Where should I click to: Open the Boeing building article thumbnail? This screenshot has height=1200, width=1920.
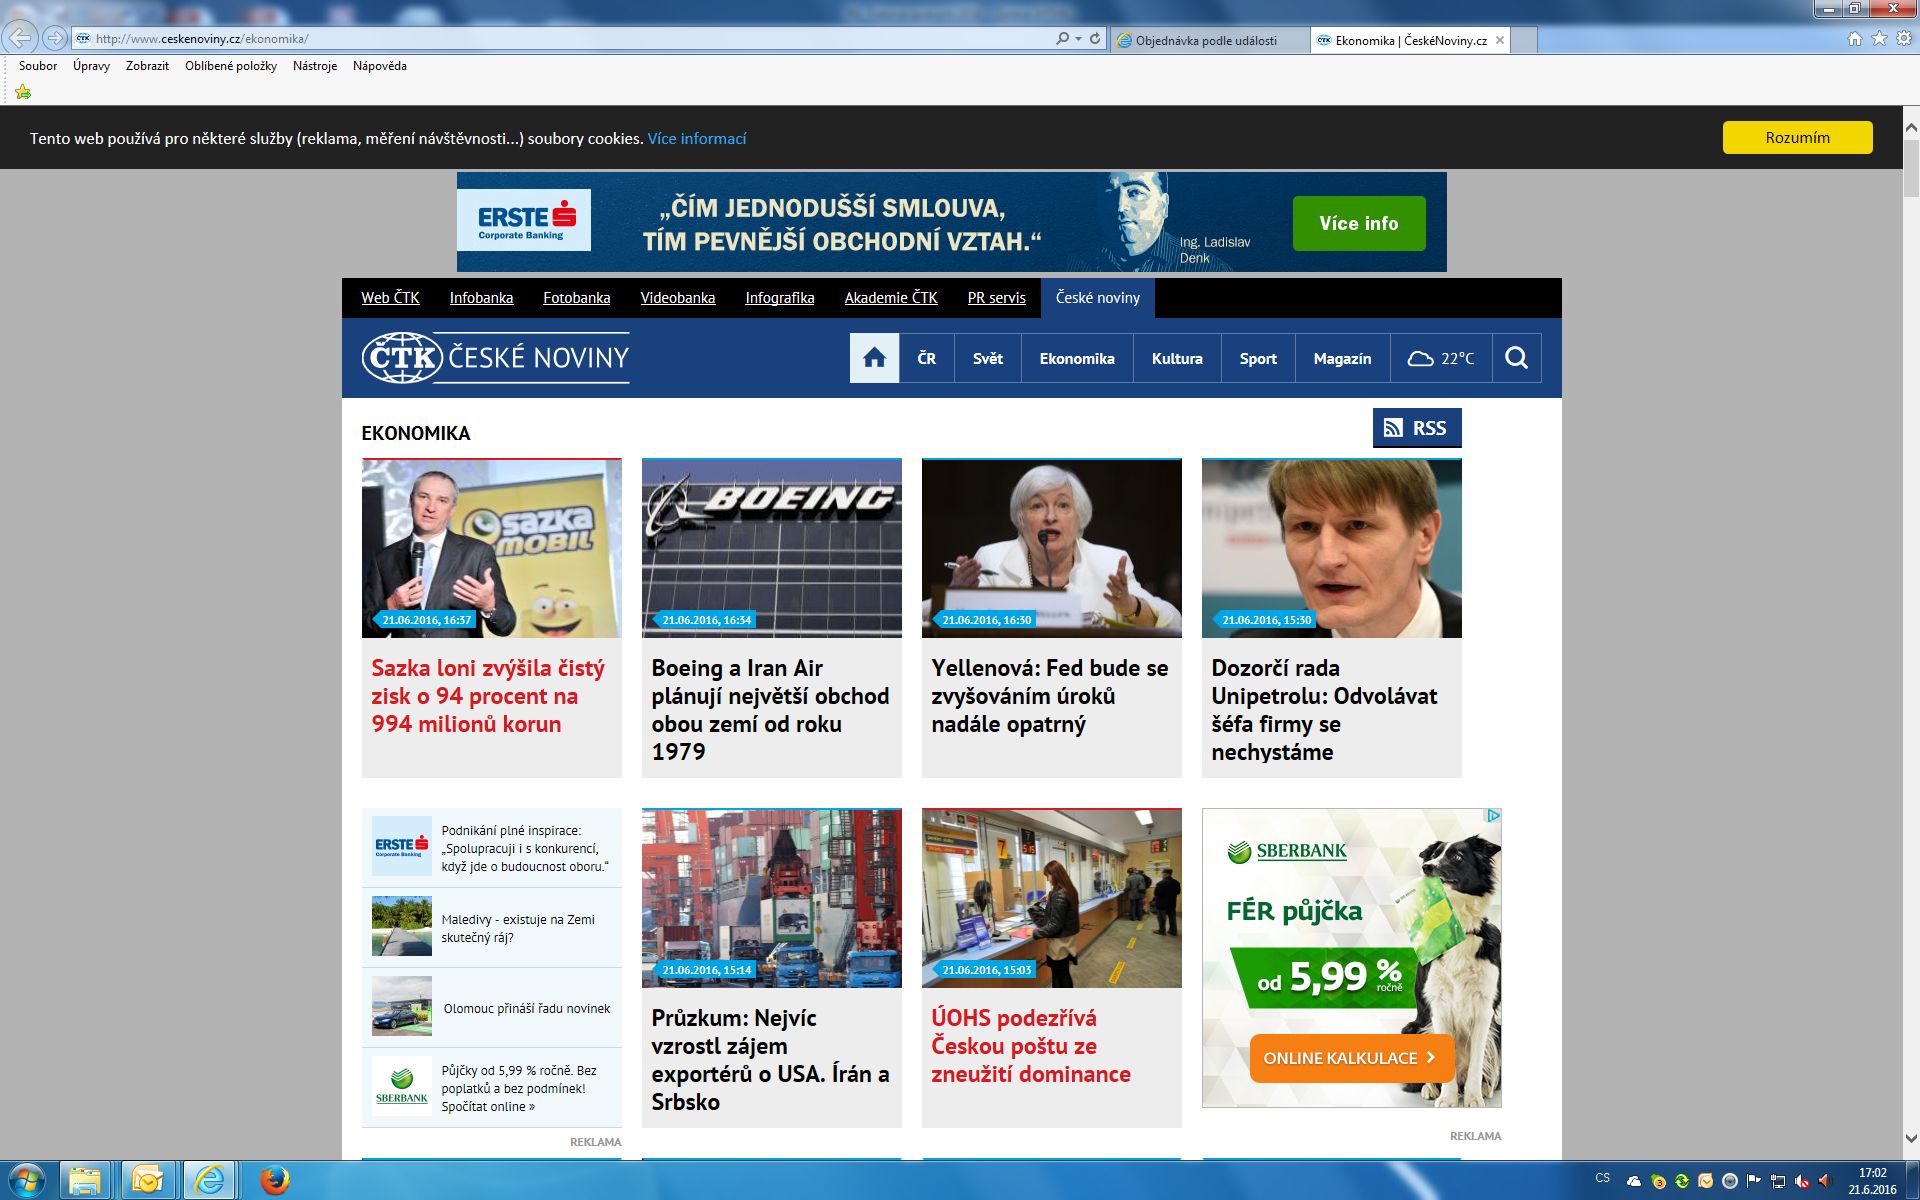point(771,548)
